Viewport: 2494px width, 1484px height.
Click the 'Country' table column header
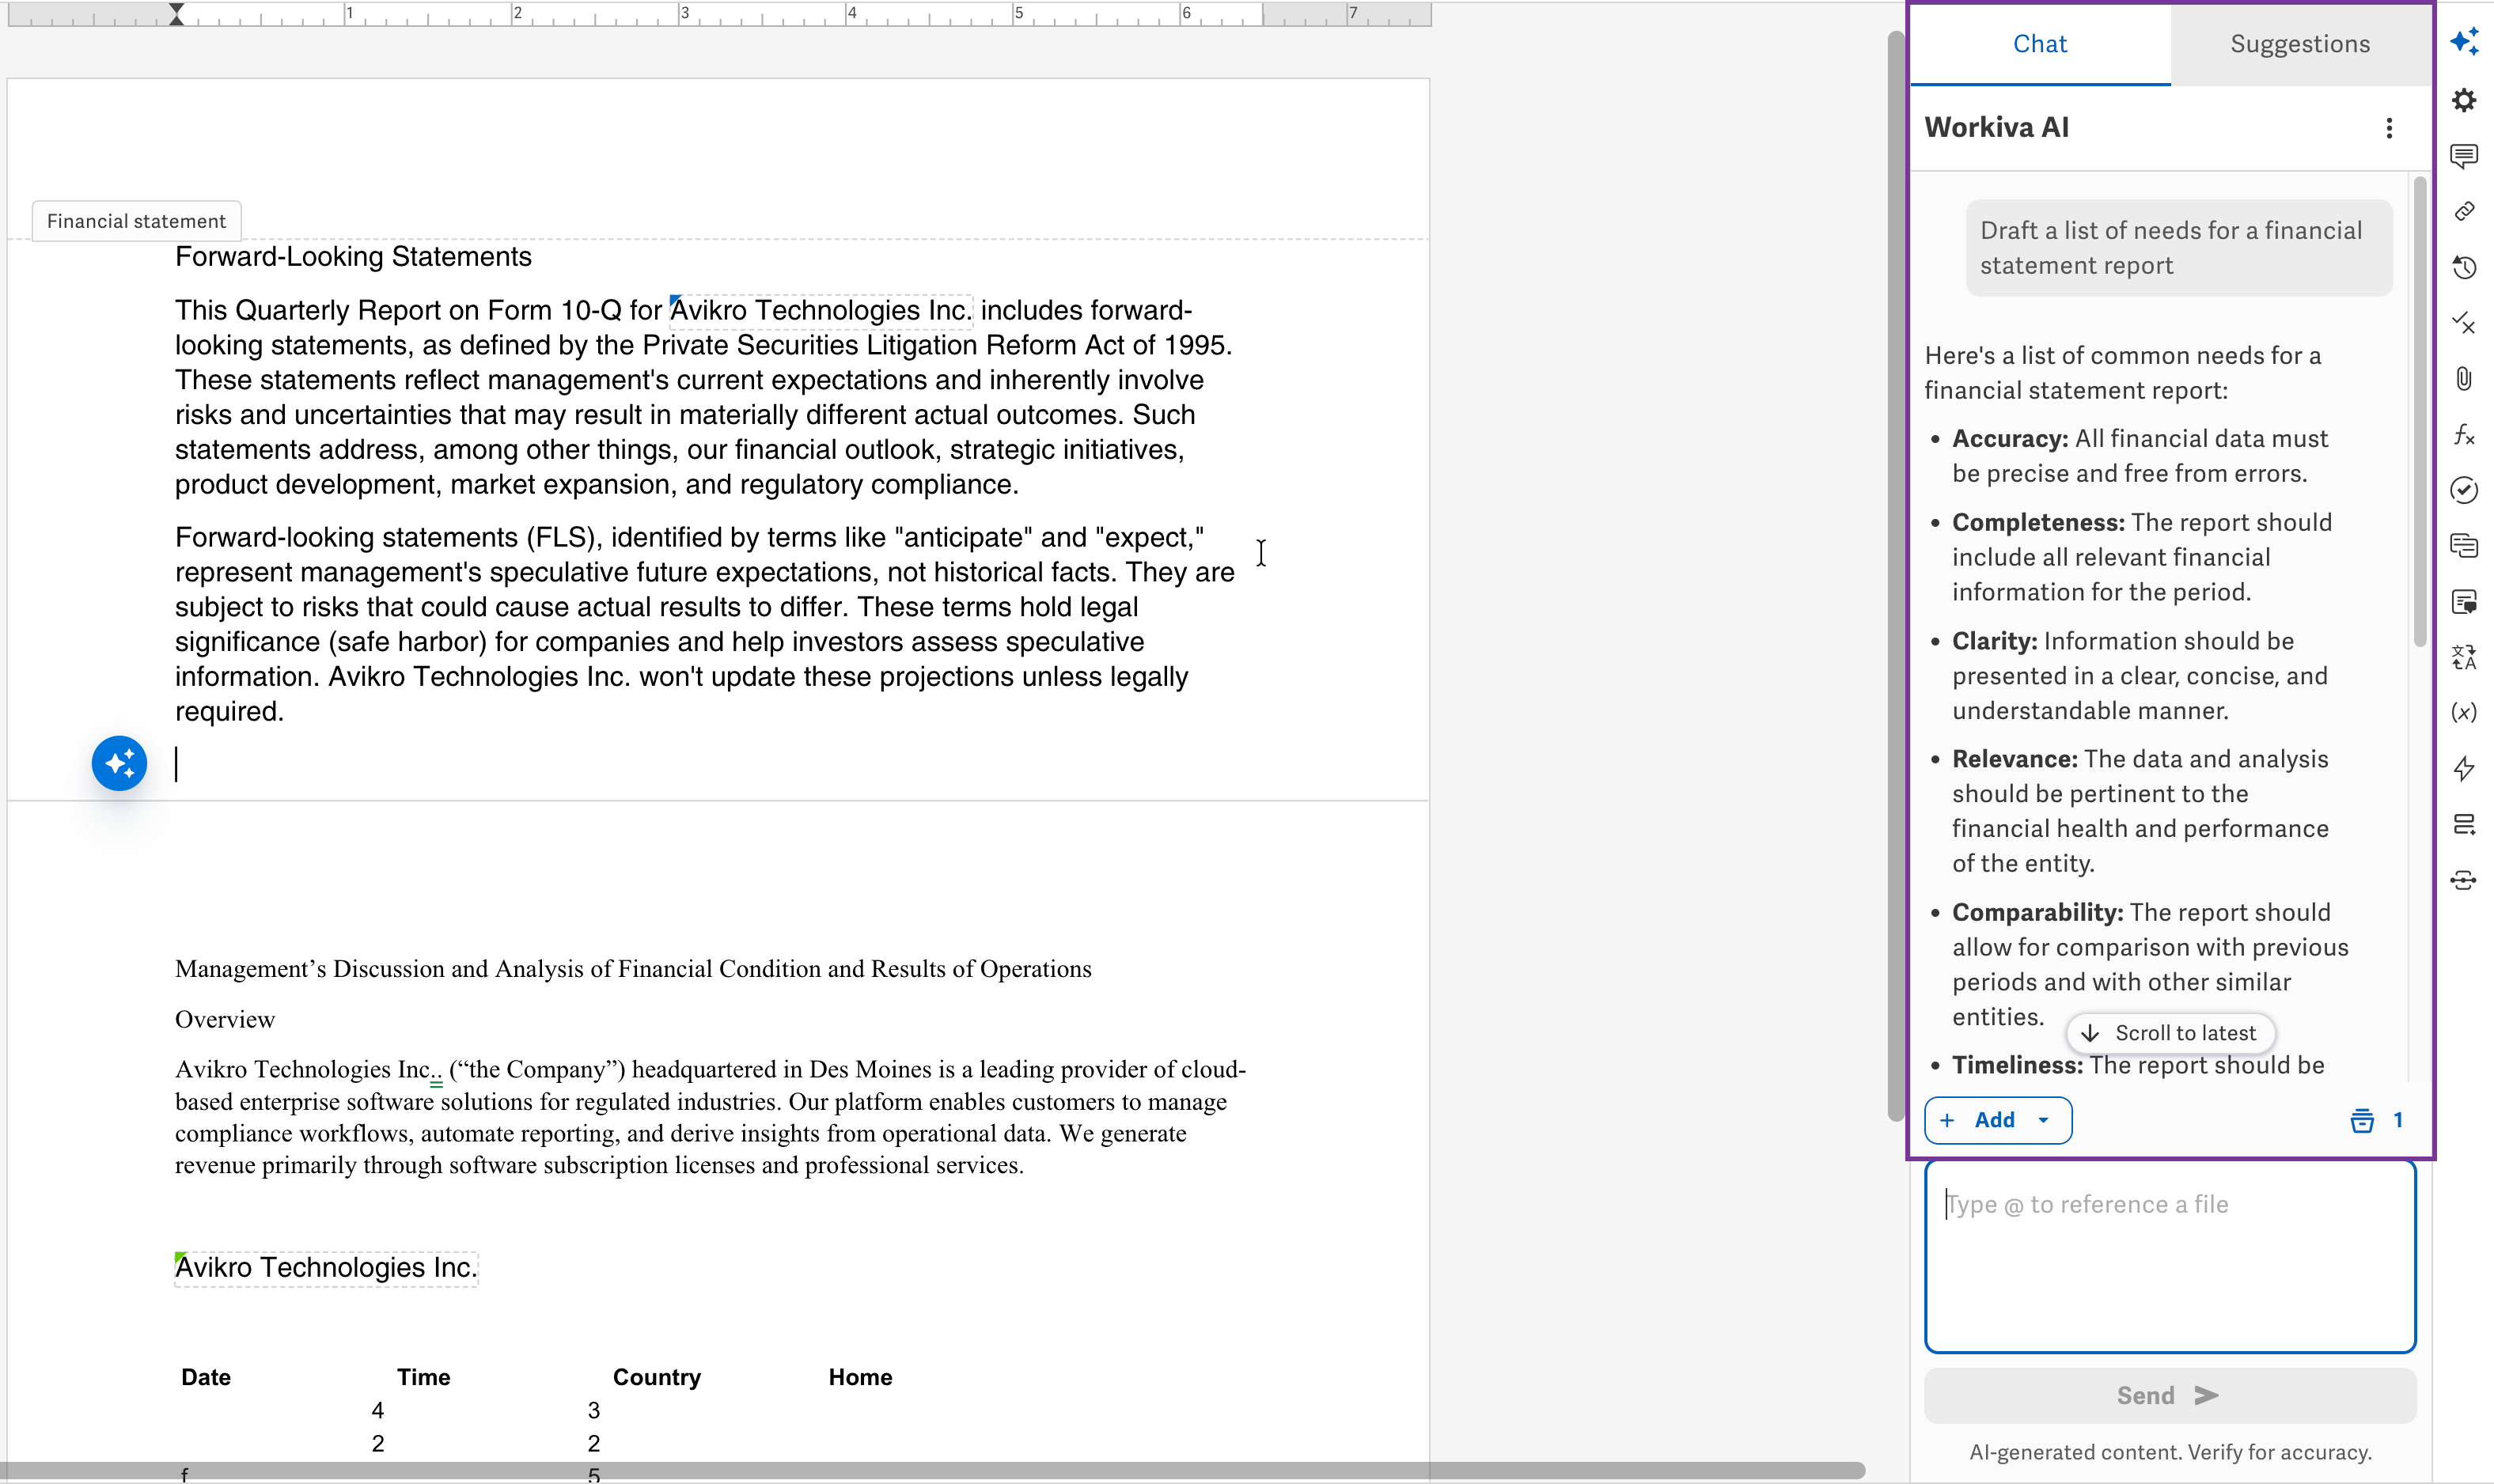click(657, 1377)
